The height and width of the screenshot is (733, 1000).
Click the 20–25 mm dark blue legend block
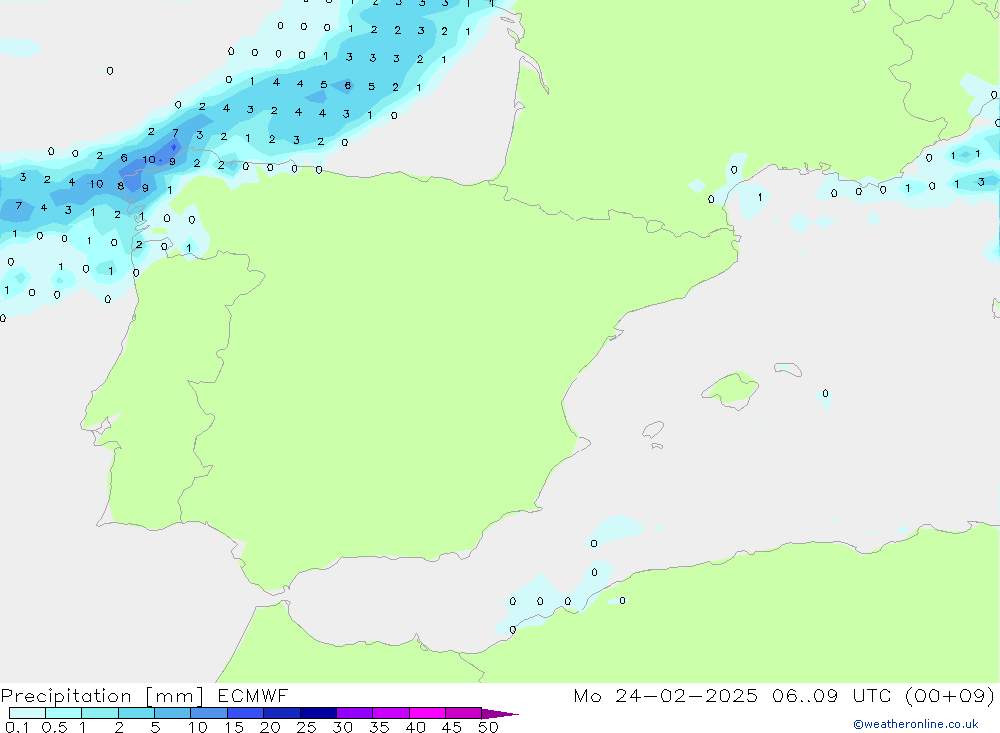[x=281, y=713]
